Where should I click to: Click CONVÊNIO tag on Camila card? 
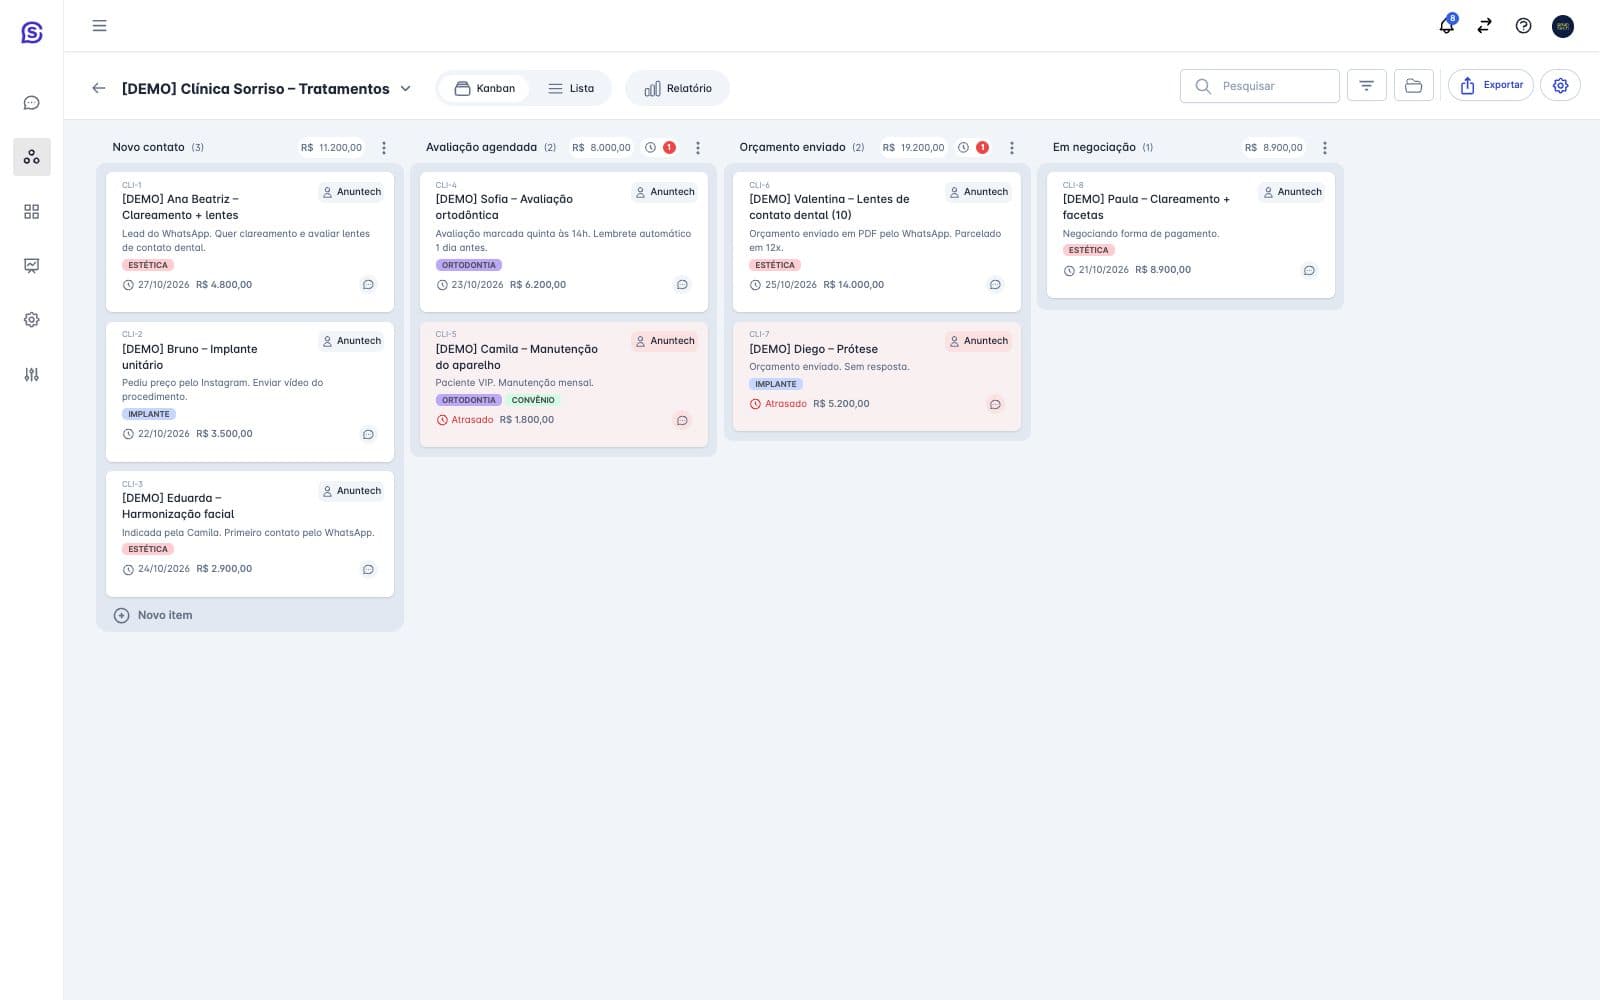(533, 400)
